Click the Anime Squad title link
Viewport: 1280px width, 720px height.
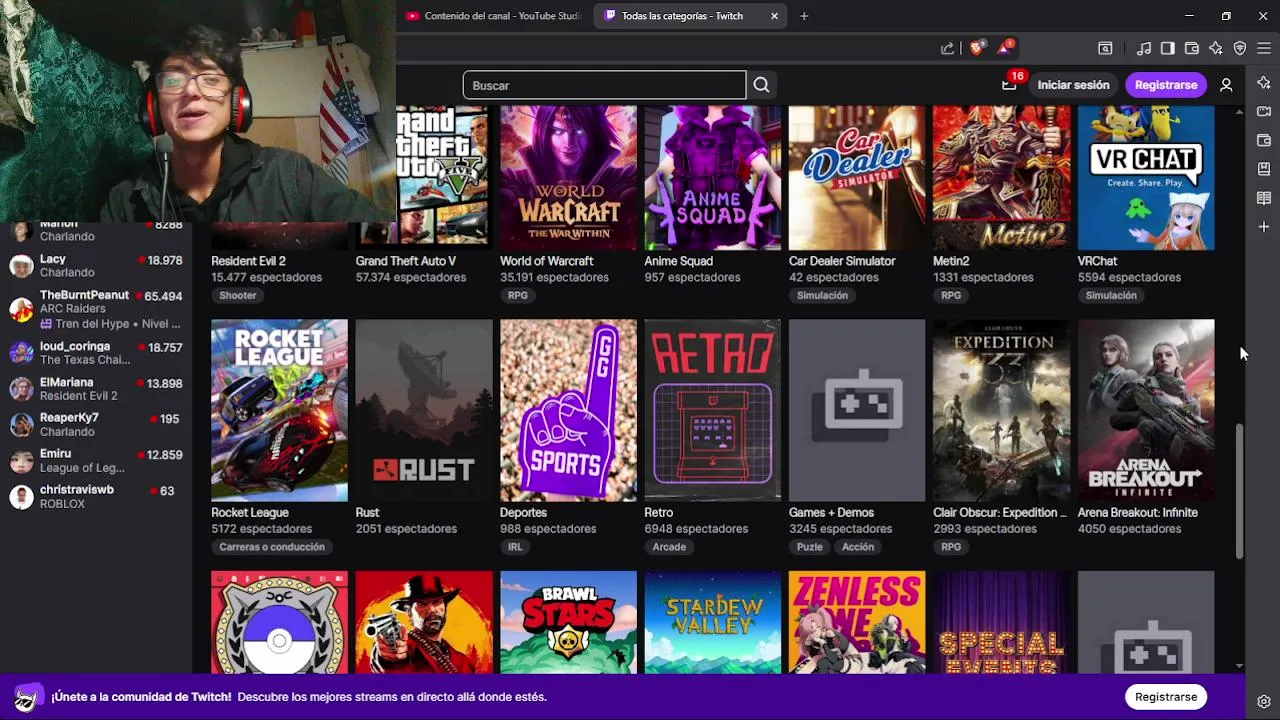[678, 261]
